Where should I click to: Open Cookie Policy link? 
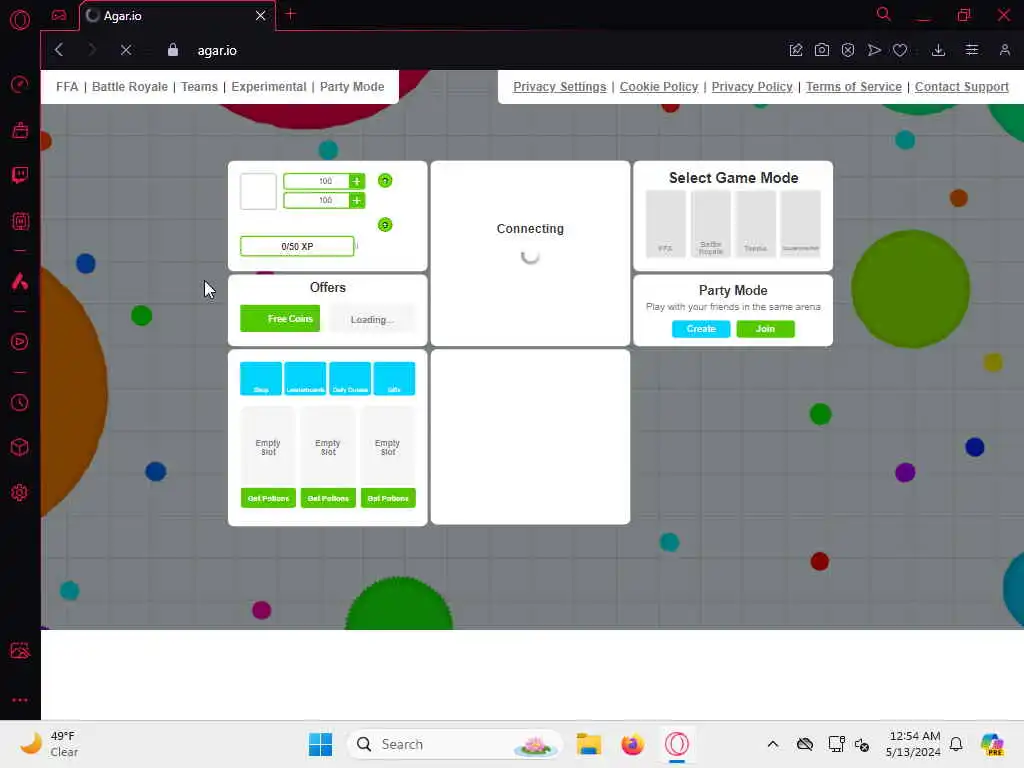[658, 87]
